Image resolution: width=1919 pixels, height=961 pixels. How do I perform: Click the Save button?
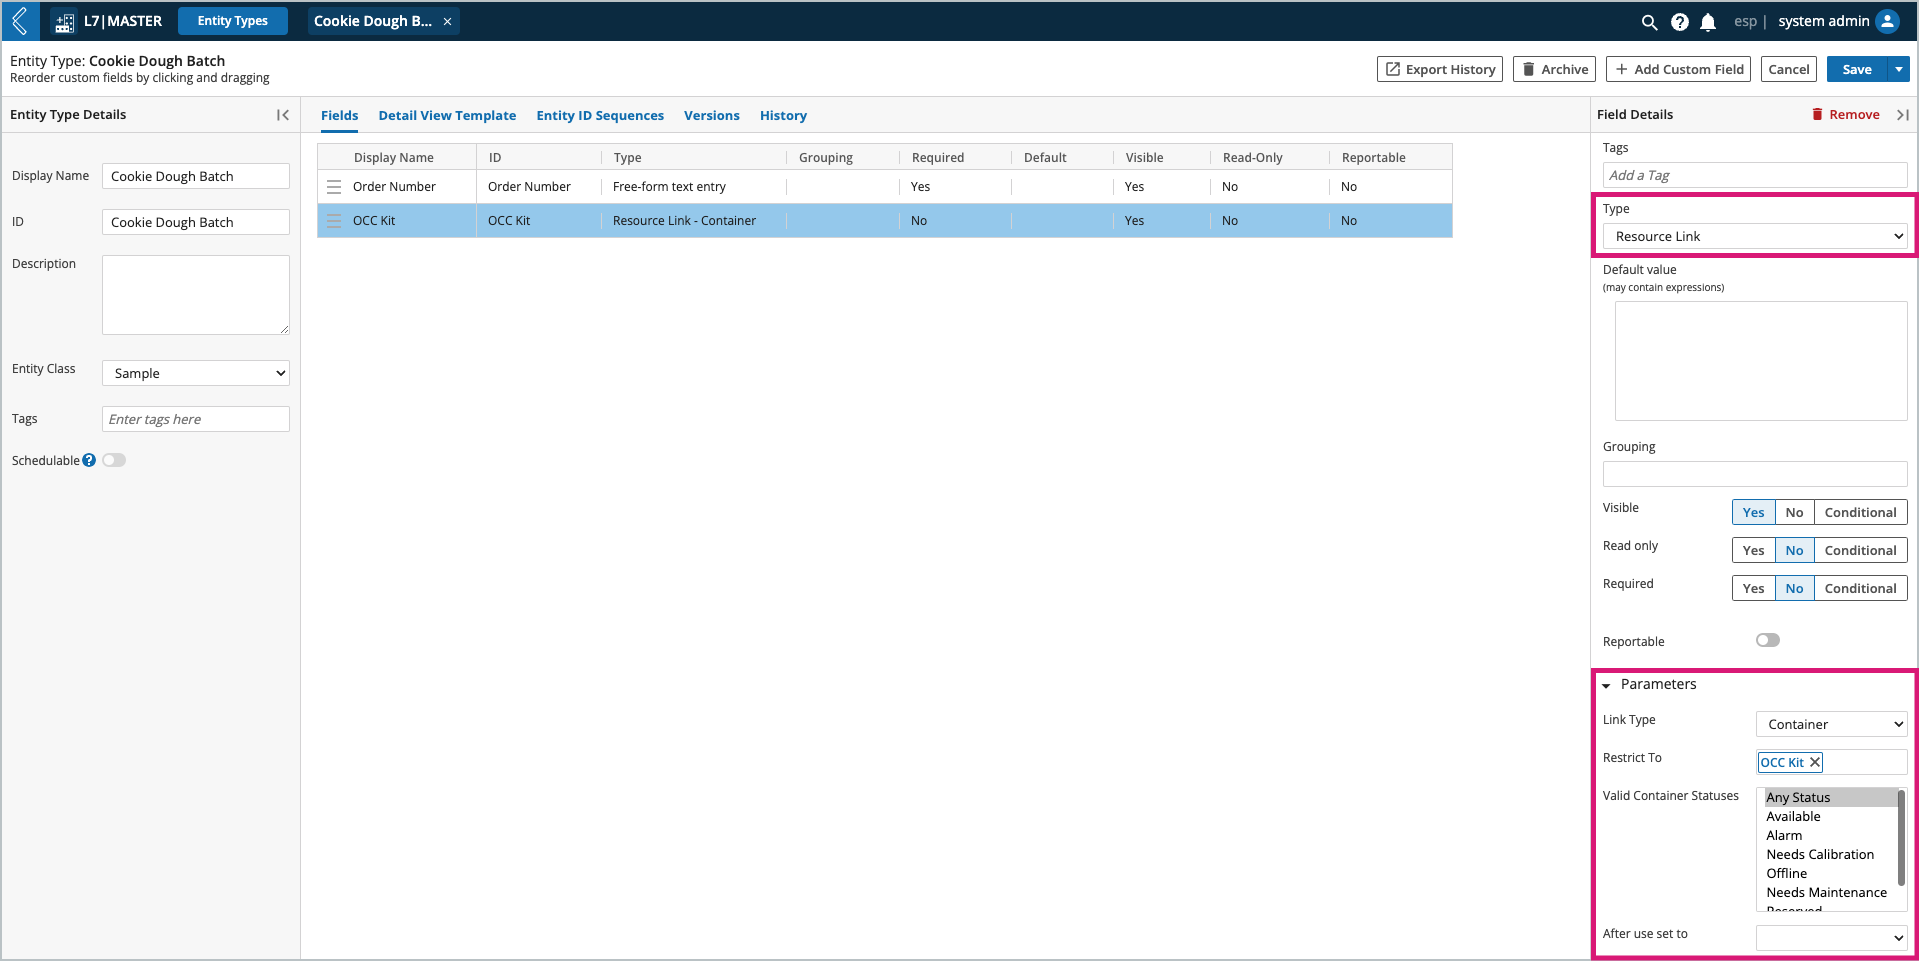point(1857,69)
